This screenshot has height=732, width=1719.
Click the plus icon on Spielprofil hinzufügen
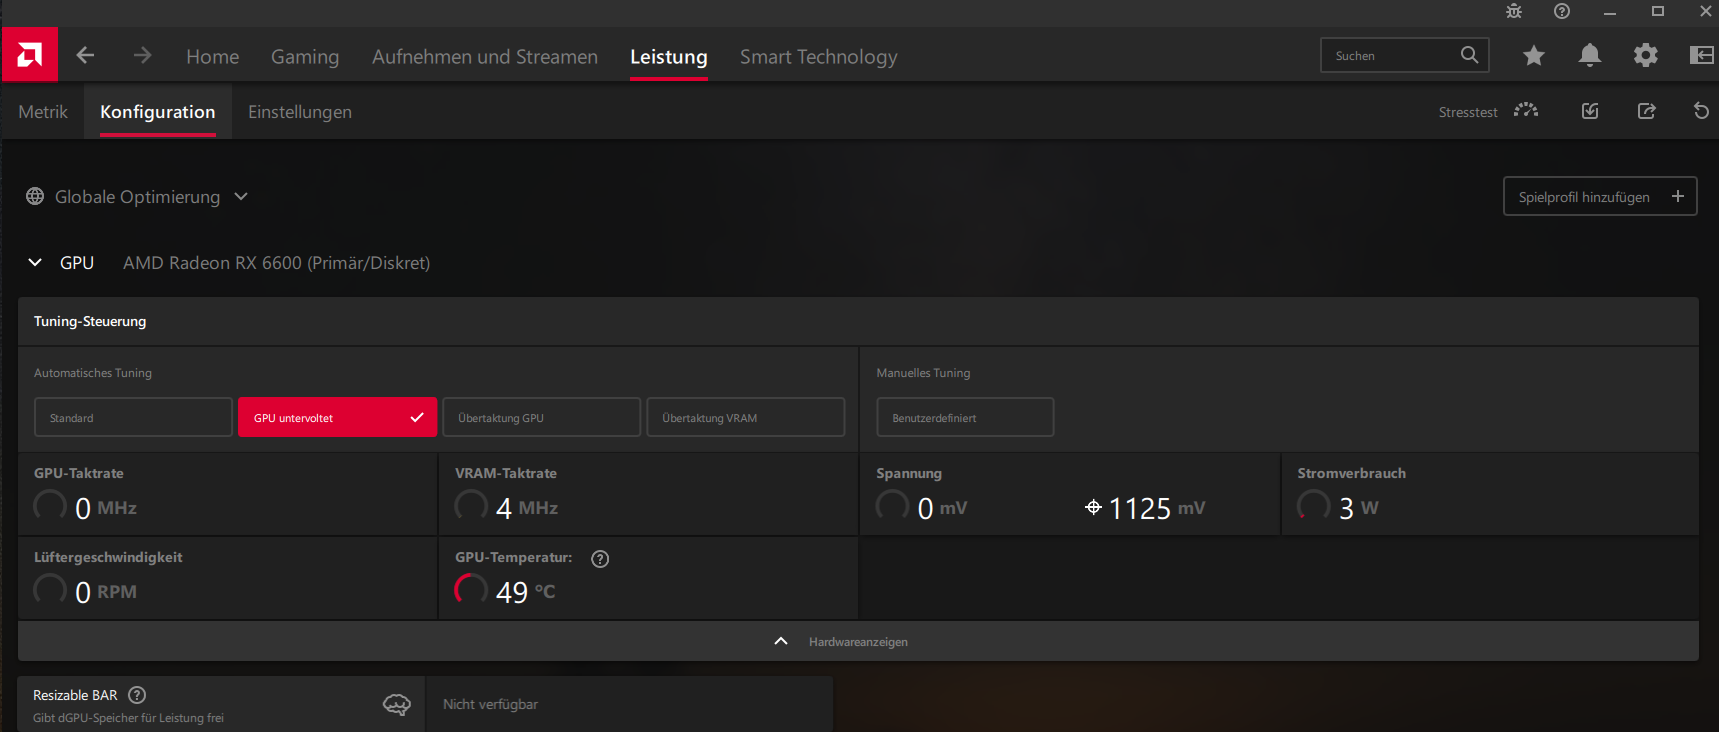coord(1678,196)
